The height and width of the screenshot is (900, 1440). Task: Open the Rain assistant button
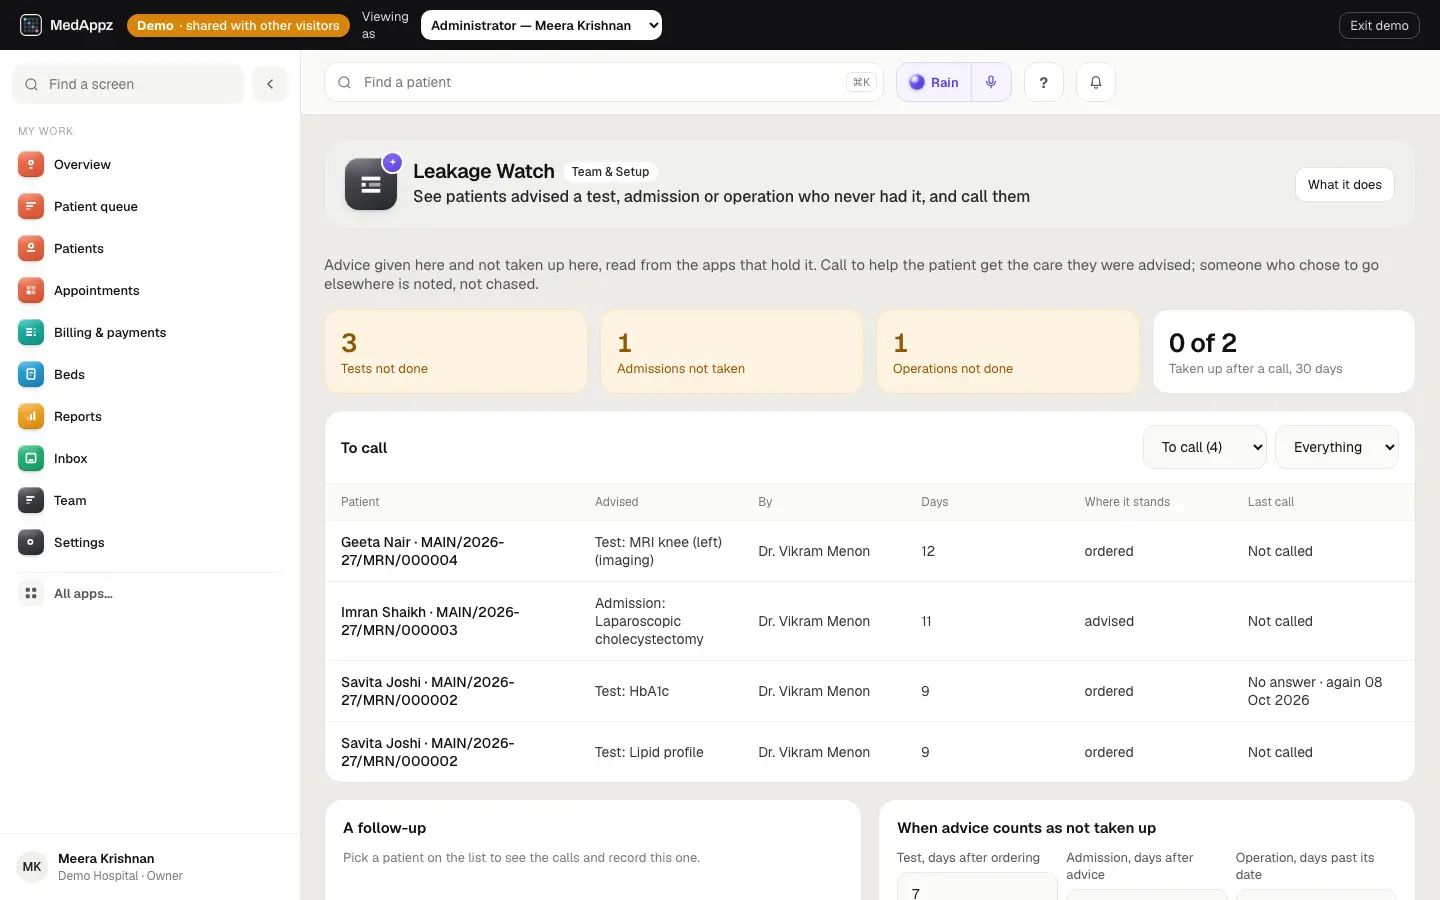pyautogui.click(x=934, y=82)
